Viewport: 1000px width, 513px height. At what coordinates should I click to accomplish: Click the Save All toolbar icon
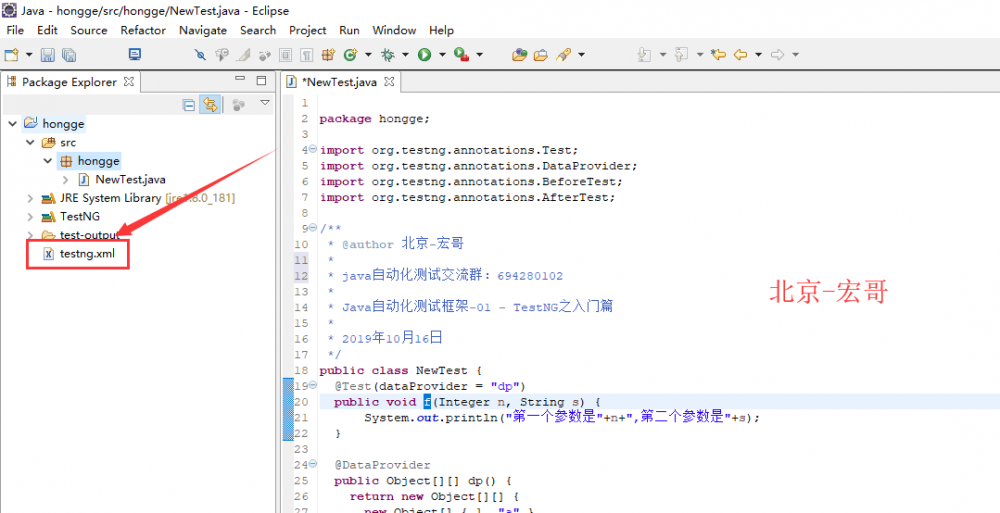69,55
